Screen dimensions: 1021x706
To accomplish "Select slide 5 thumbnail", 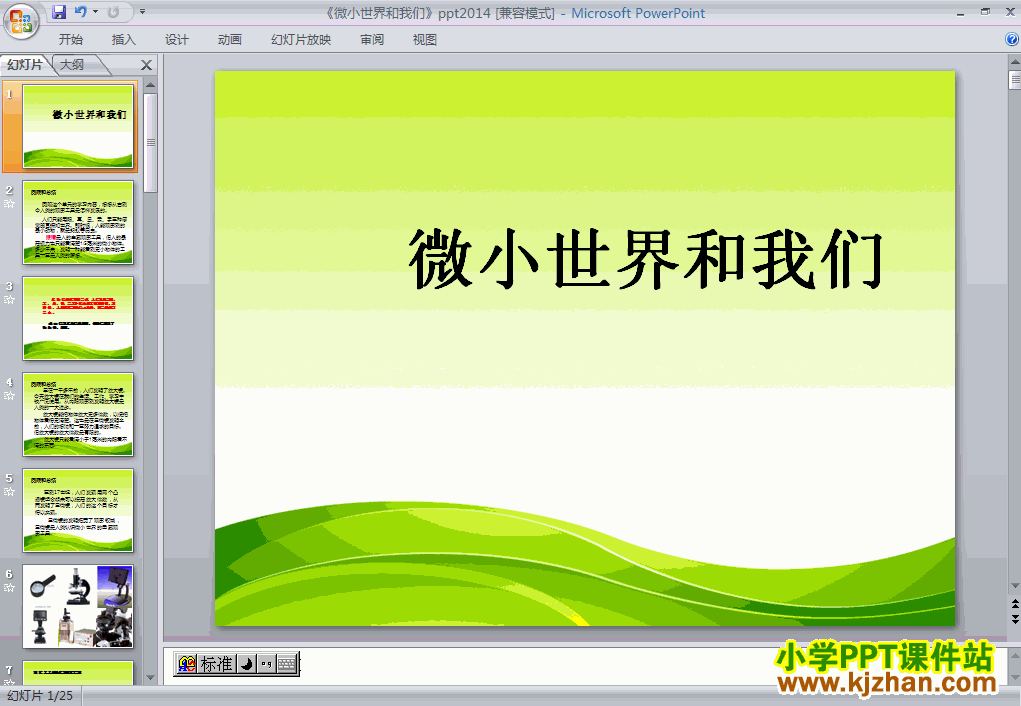I will point(78,510).
